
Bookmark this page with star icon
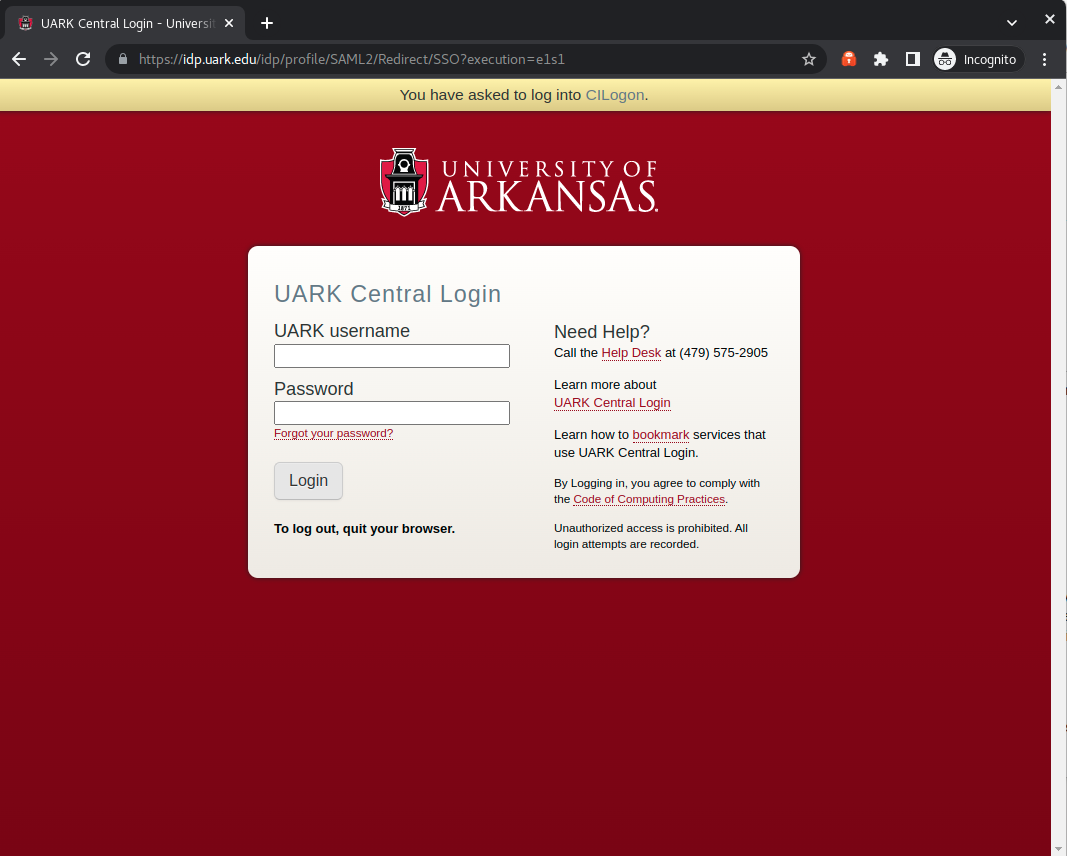pos(808,59)
